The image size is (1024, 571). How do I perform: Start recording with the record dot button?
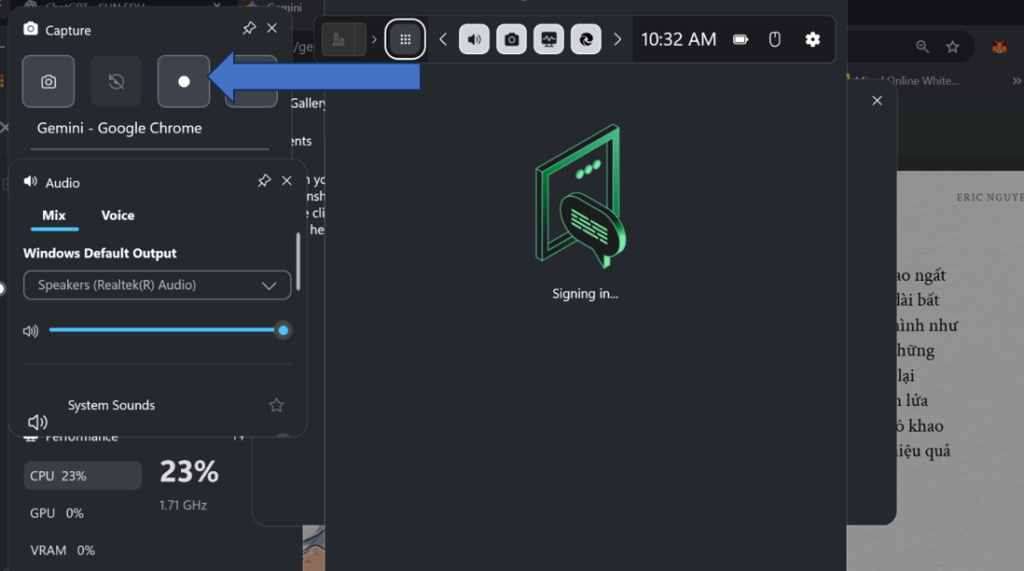click(184, 82)
